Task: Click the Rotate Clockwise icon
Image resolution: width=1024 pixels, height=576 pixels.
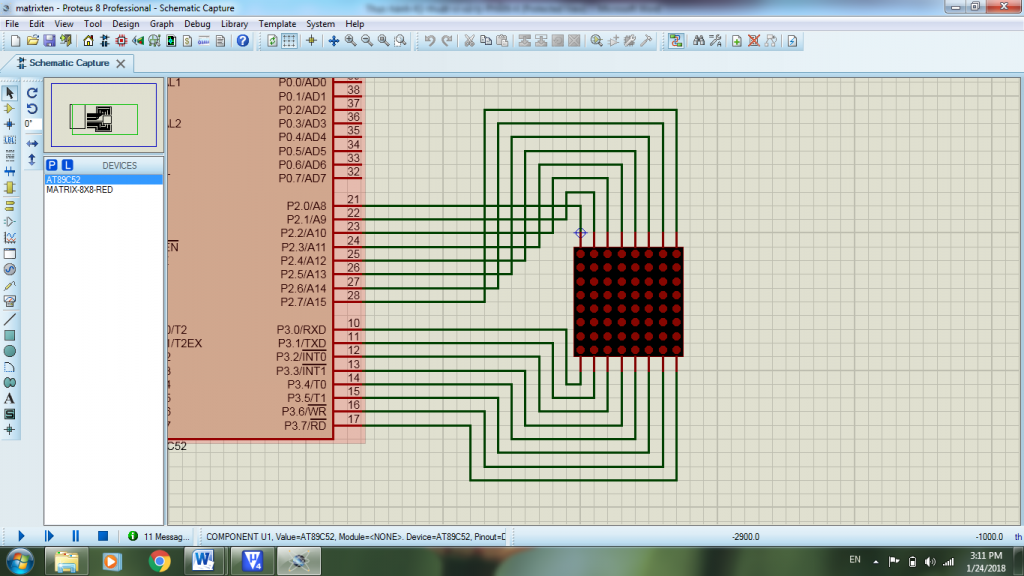Action: pyautogui.click(x=32, y=92)
